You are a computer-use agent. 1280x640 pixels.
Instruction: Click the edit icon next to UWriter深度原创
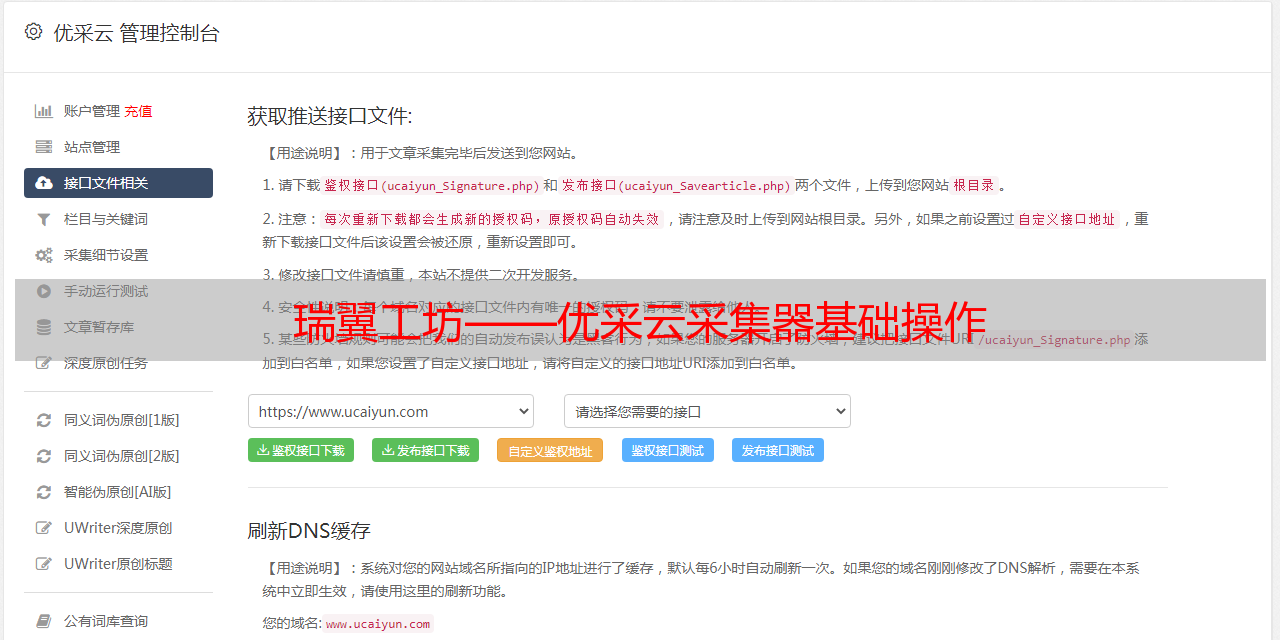point(44,528)
